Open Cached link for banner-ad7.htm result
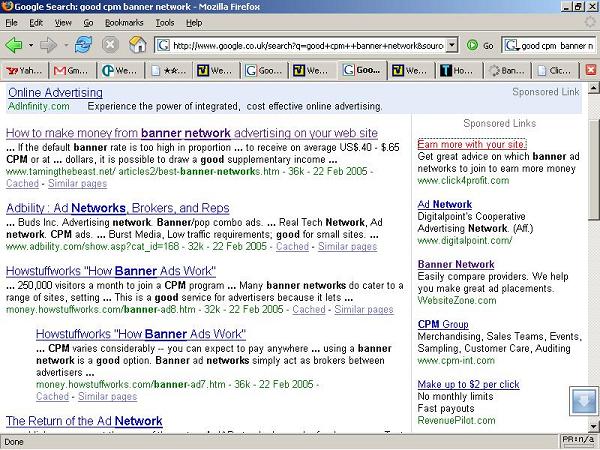This screenshot has height=450, width=600. (x=52, y=396)
